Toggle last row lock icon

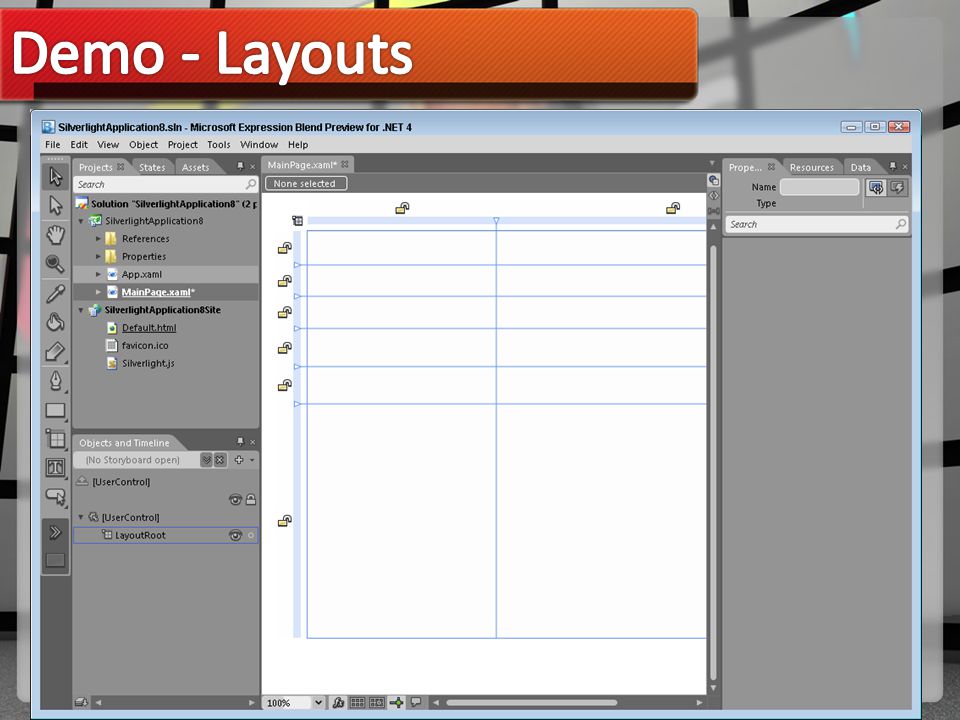click(x=285, y=521)
